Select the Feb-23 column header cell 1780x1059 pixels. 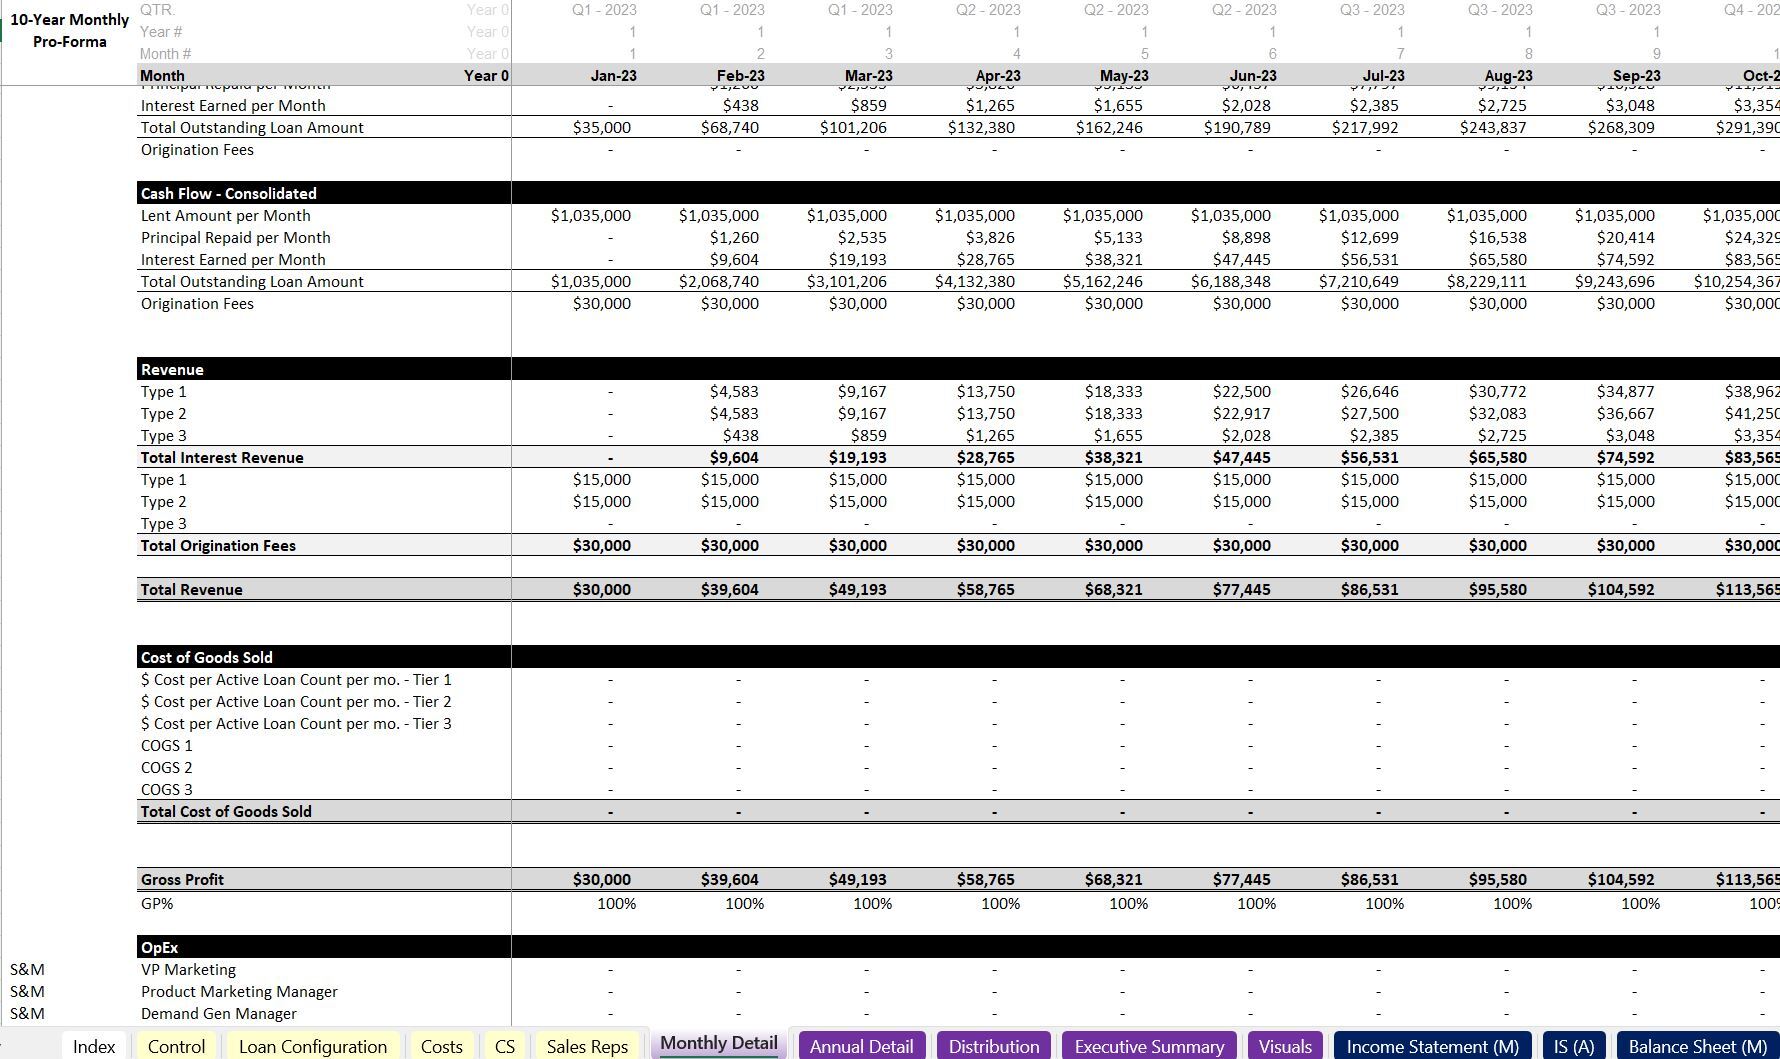[x=741, y=75]
